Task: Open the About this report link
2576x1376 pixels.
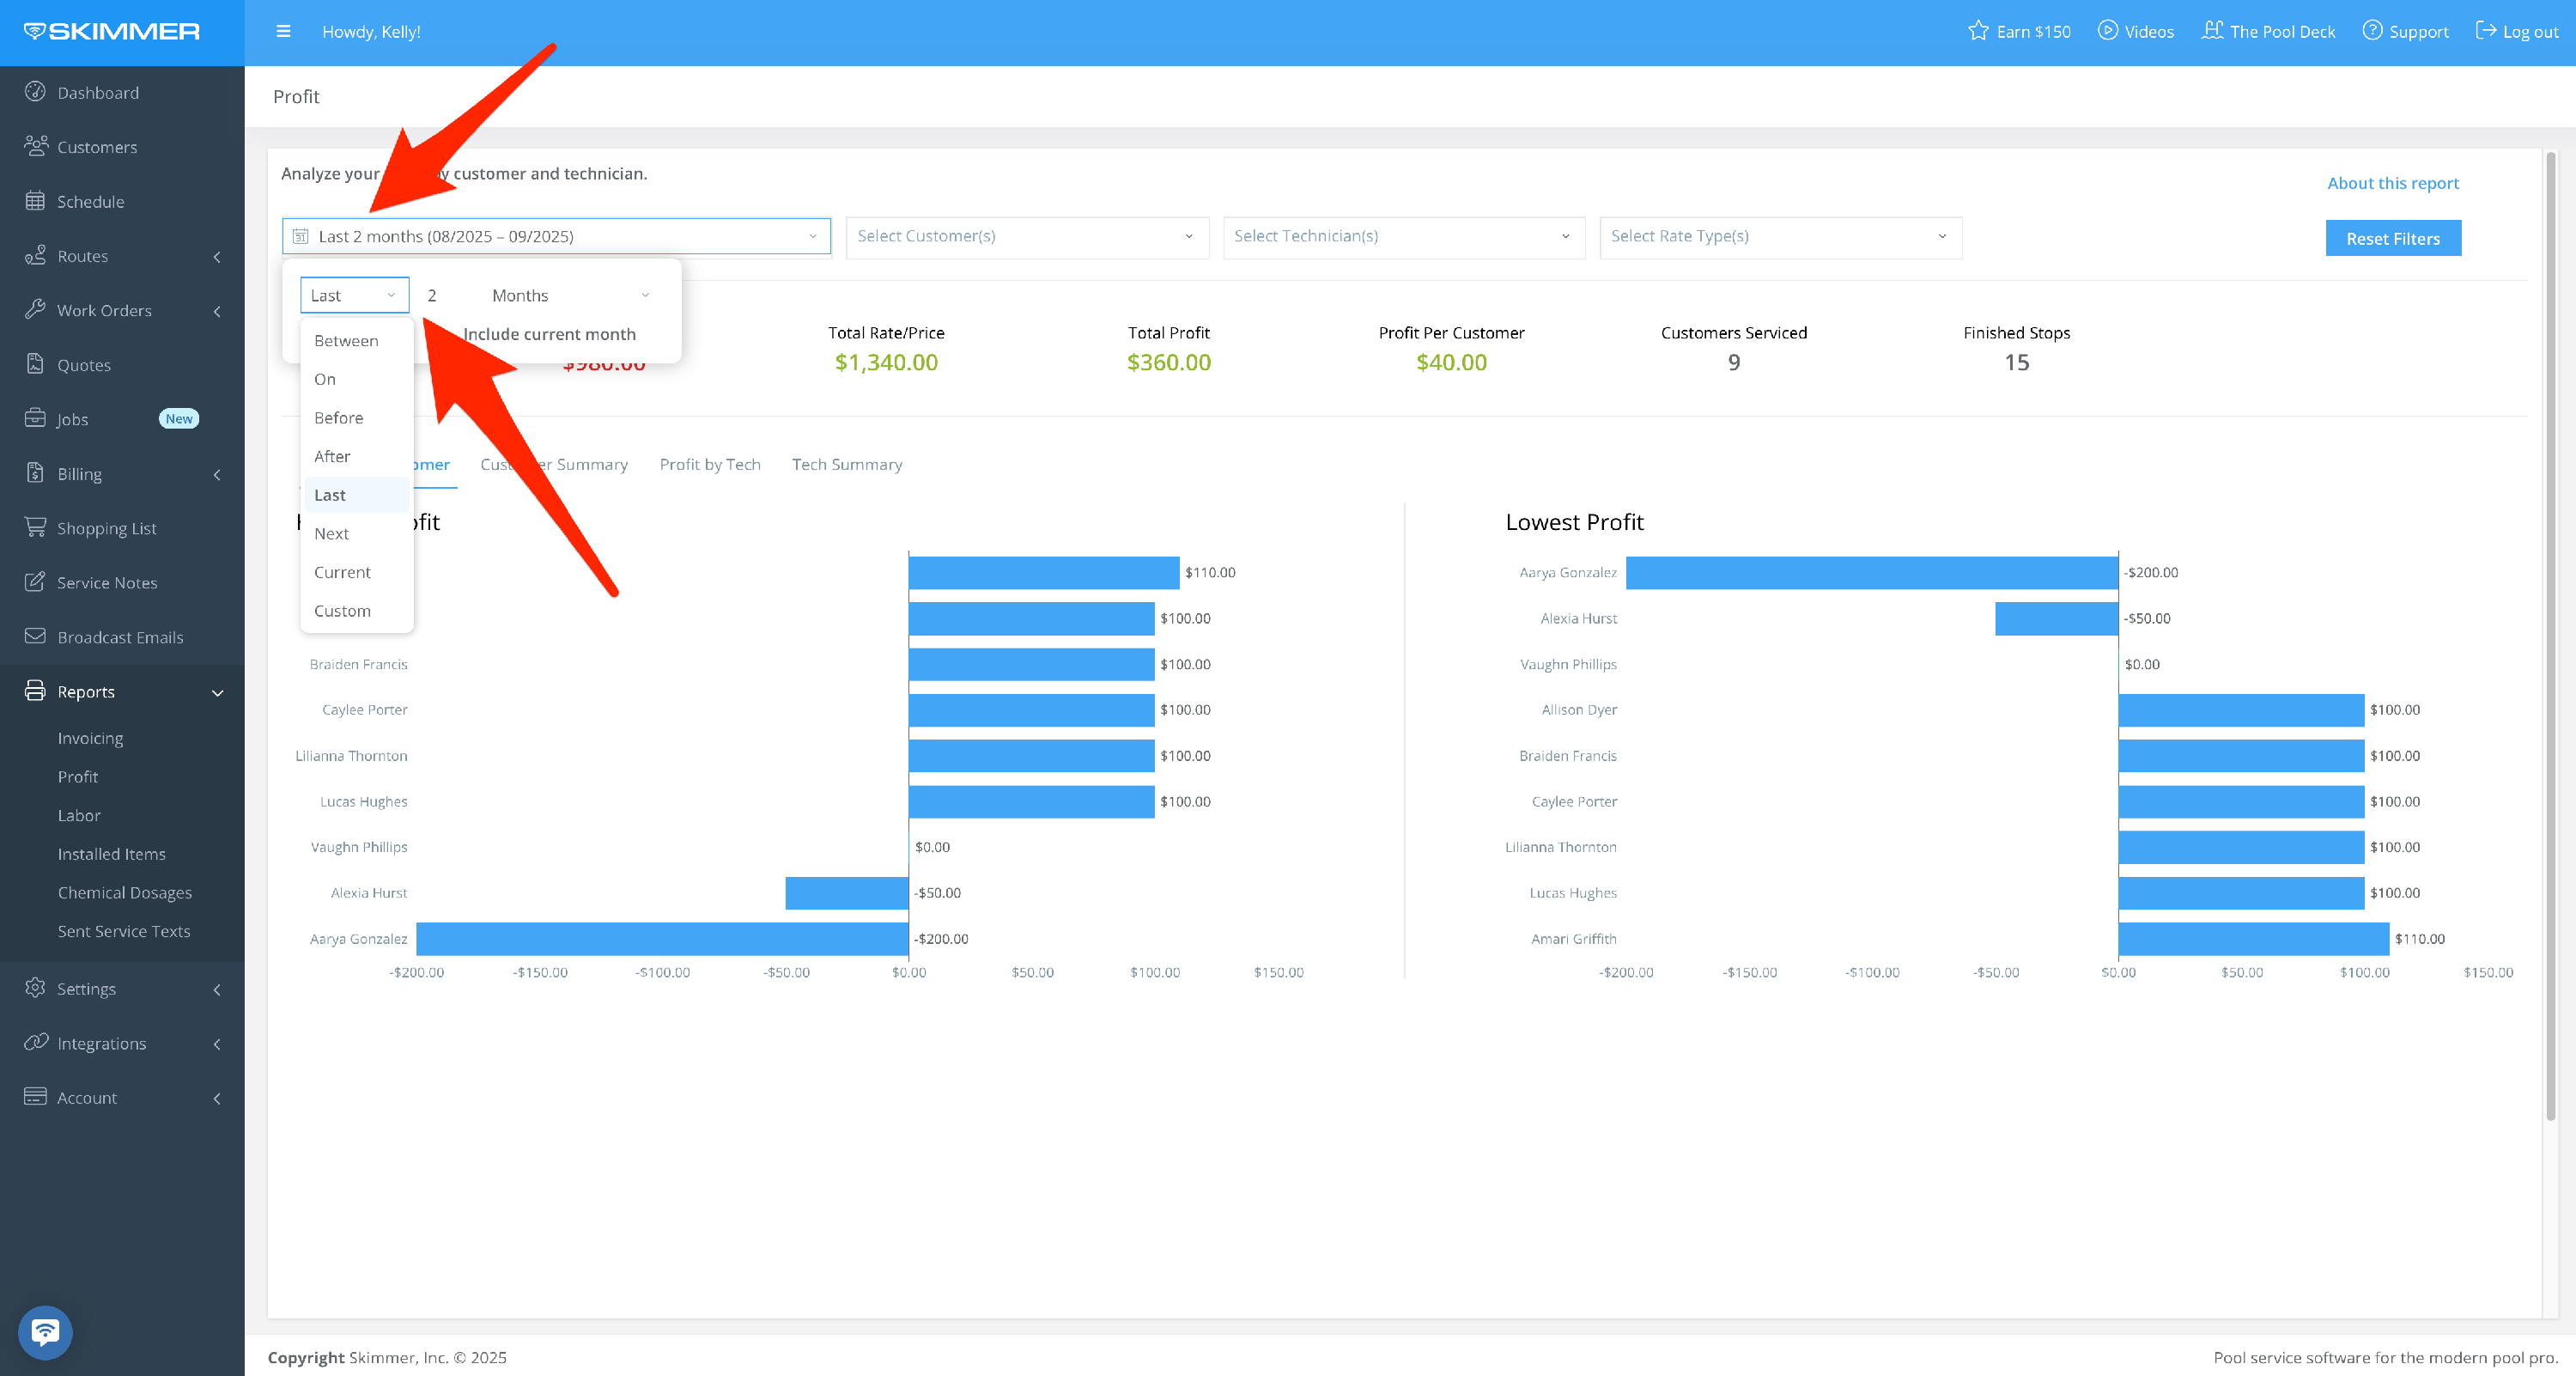Action: pyautogui.click(x=2392, y=183)
